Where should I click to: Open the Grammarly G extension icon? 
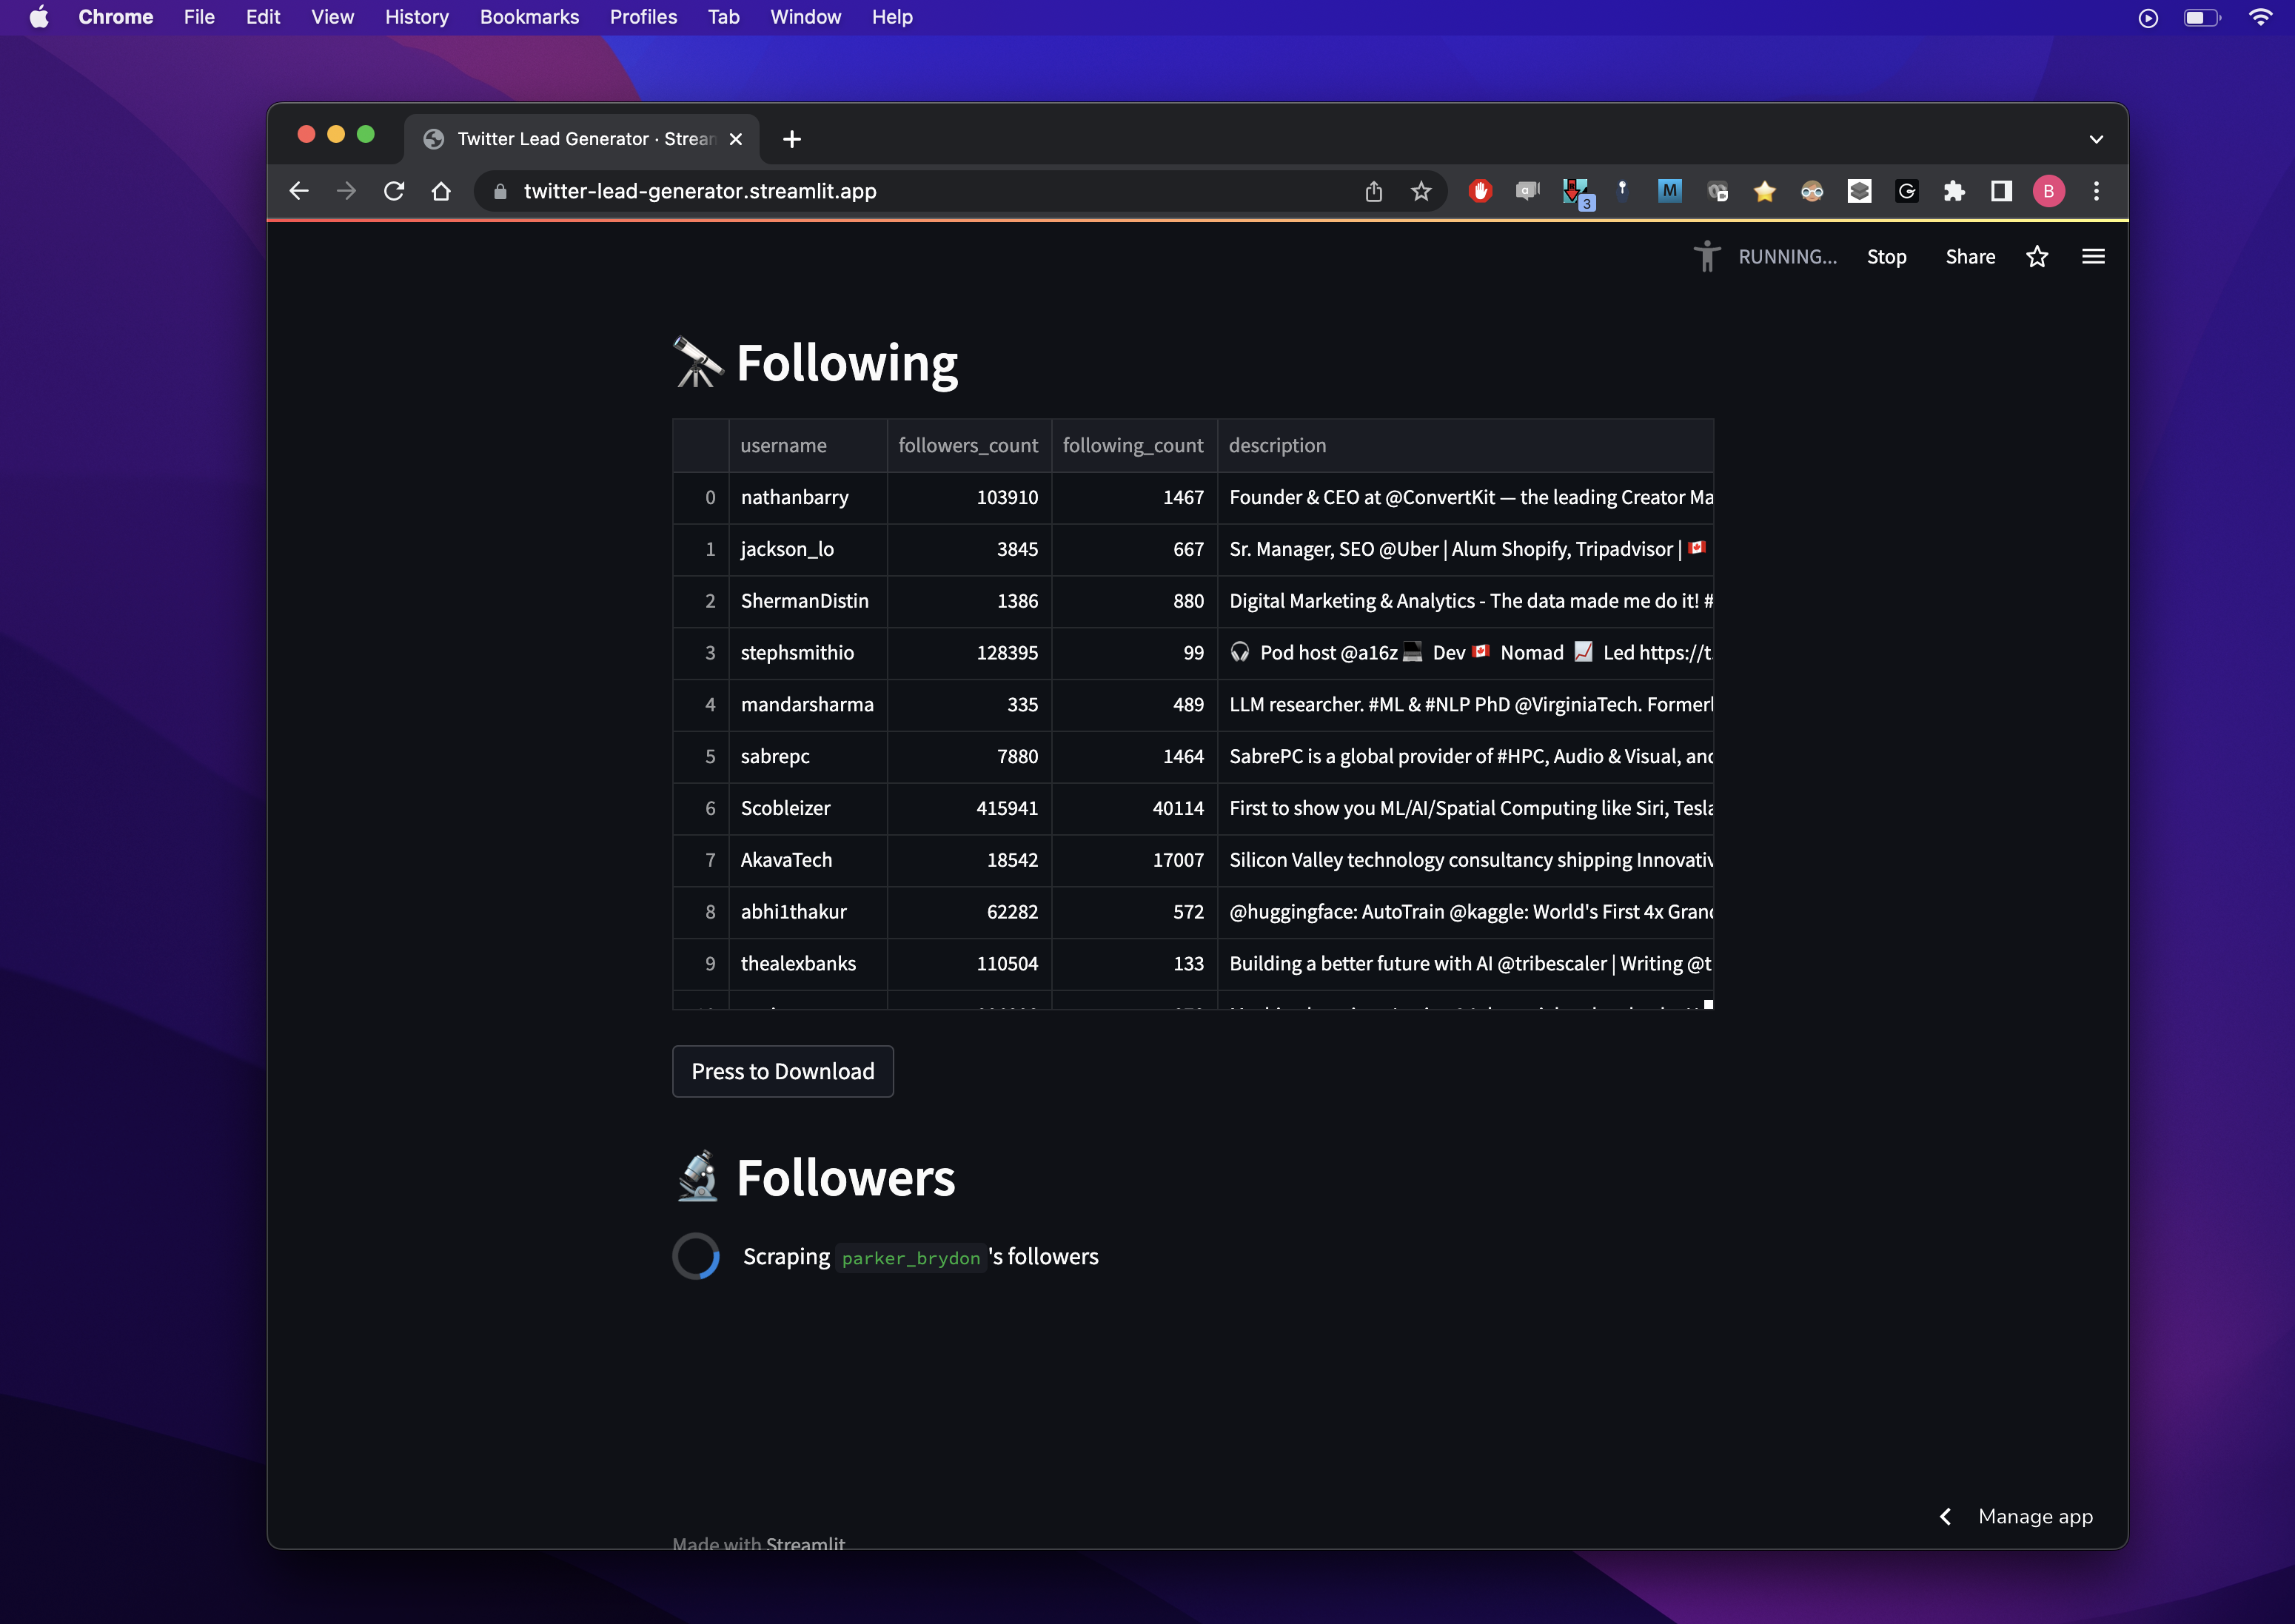tap(1906, 191)
